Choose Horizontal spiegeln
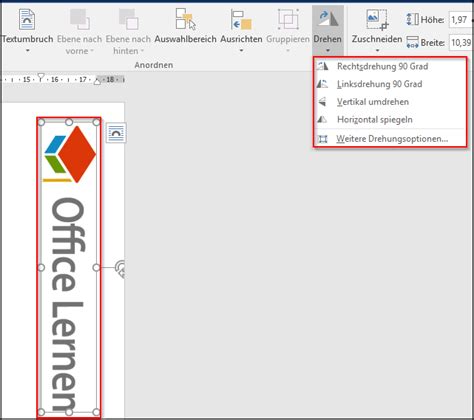The height and width of the screenshot is (420, 474). pyautogui.click(x=390, y=119)
